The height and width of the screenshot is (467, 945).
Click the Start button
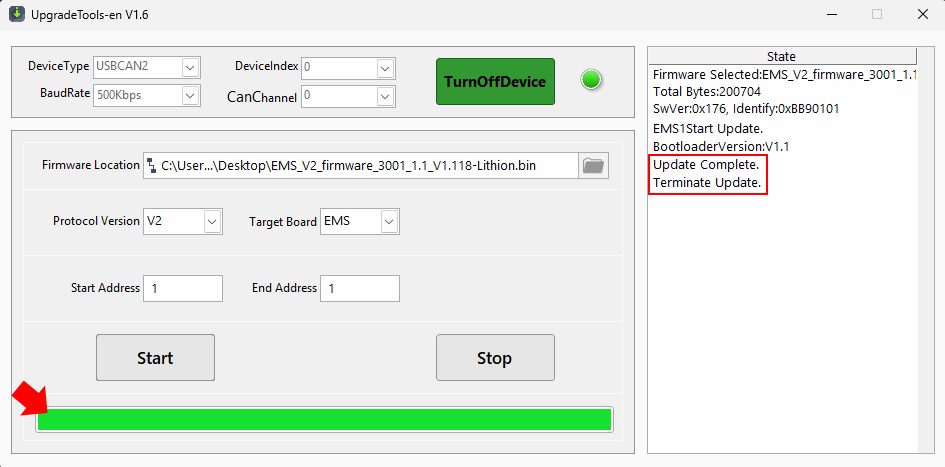[x=155, y=358]
